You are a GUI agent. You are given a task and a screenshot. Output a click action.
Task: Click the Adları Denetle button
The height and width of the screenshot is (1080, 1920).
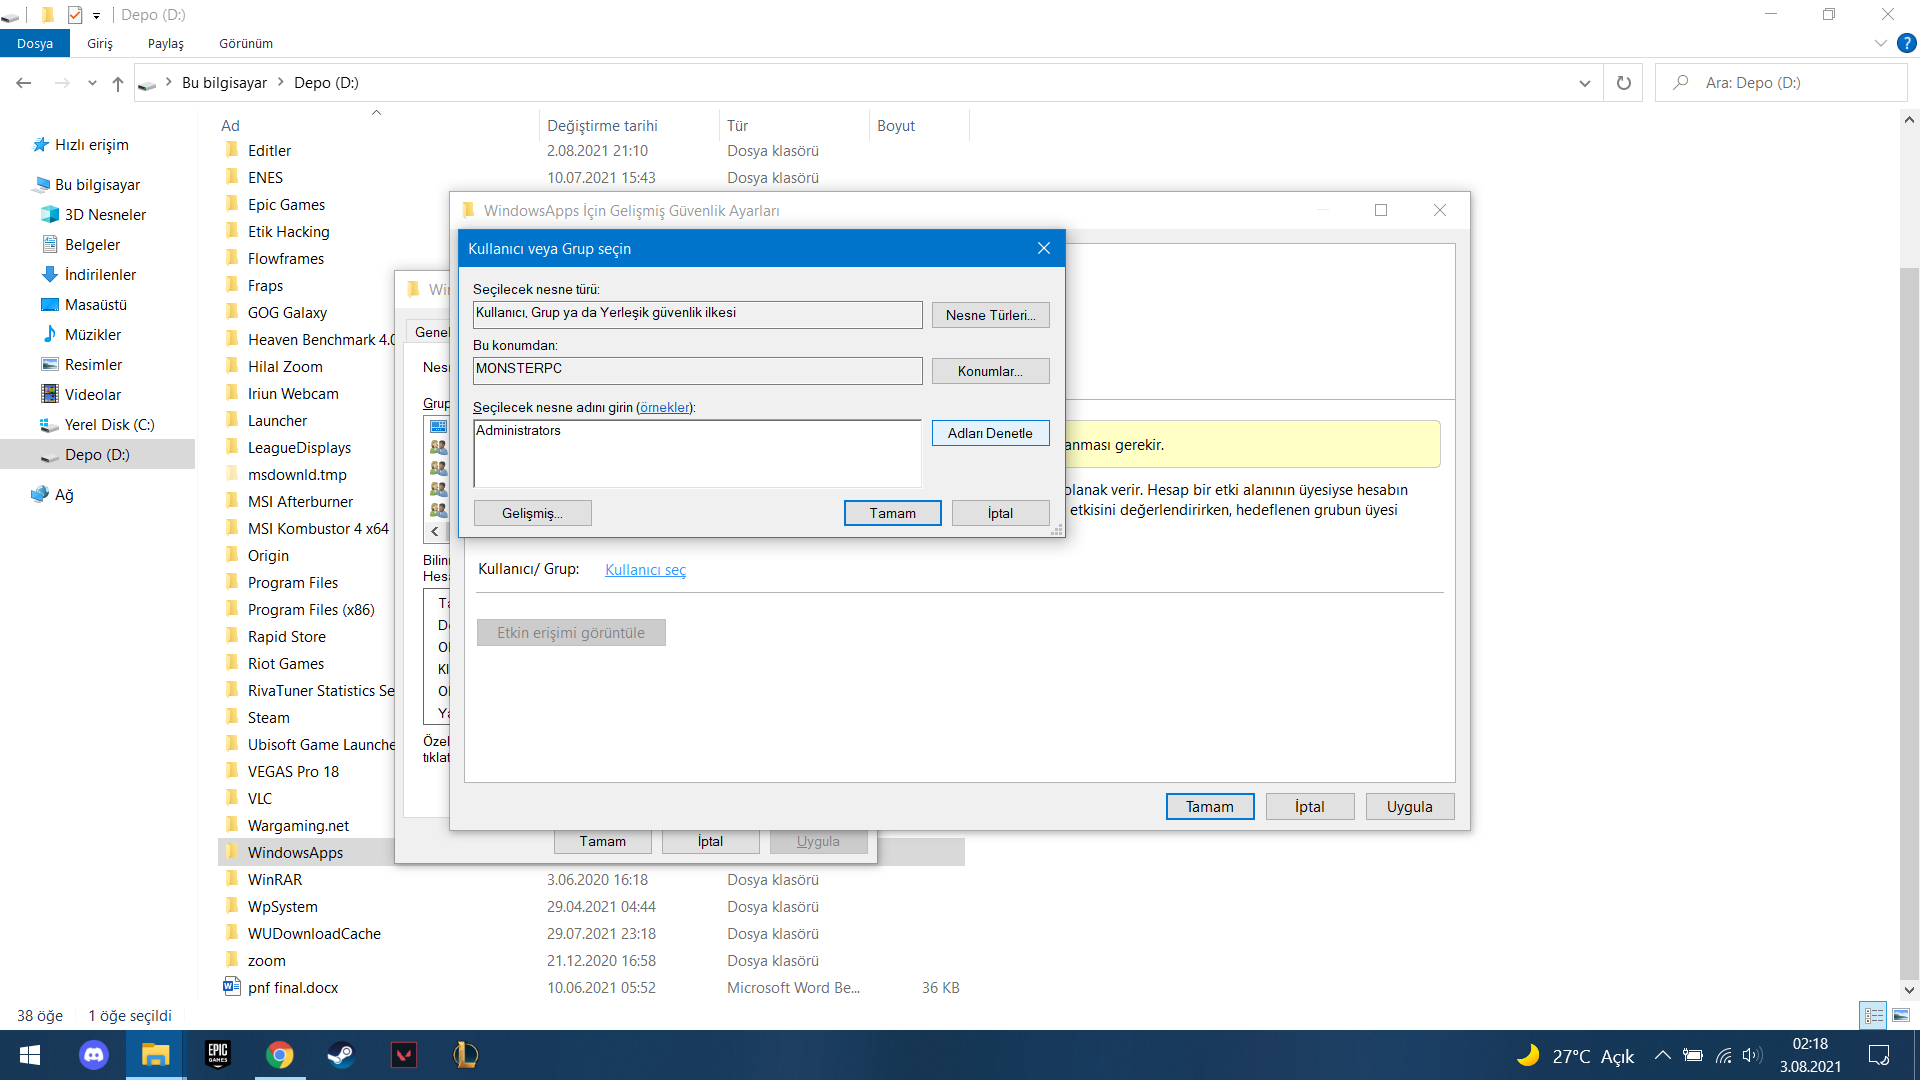click(990, 433)
